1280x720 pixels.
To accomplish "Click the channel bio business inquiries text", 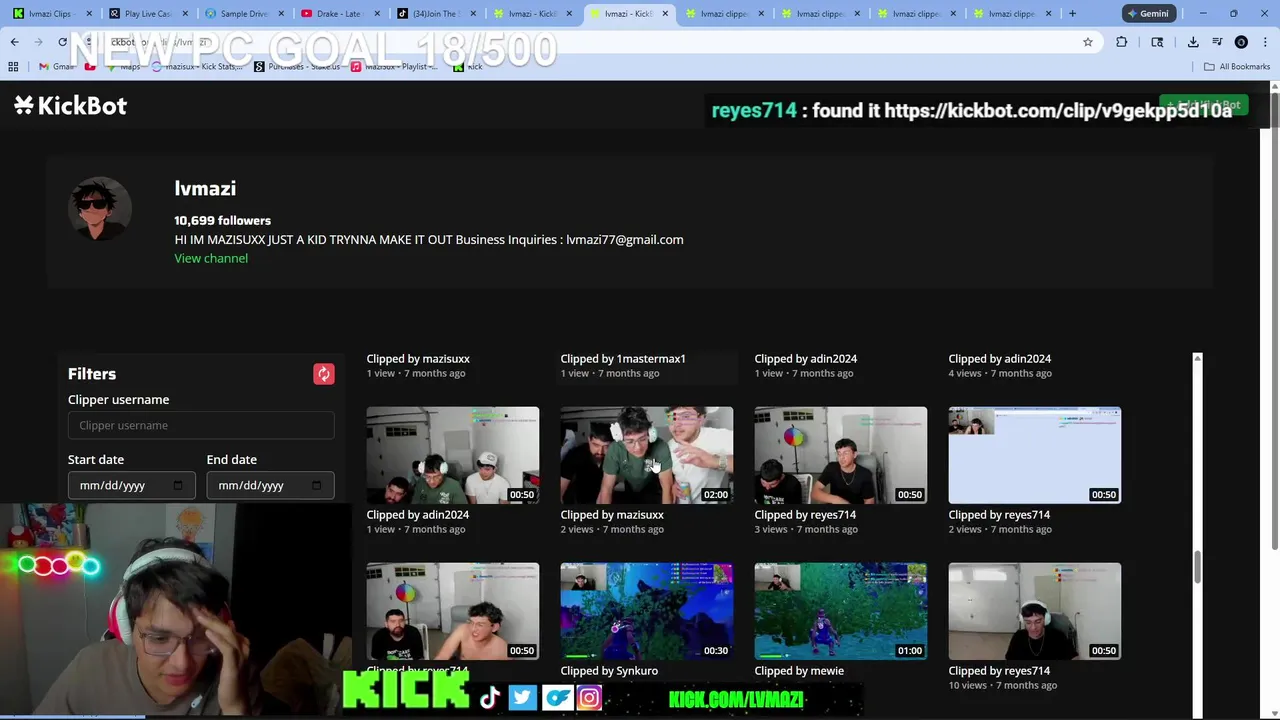I will (429, 240).
